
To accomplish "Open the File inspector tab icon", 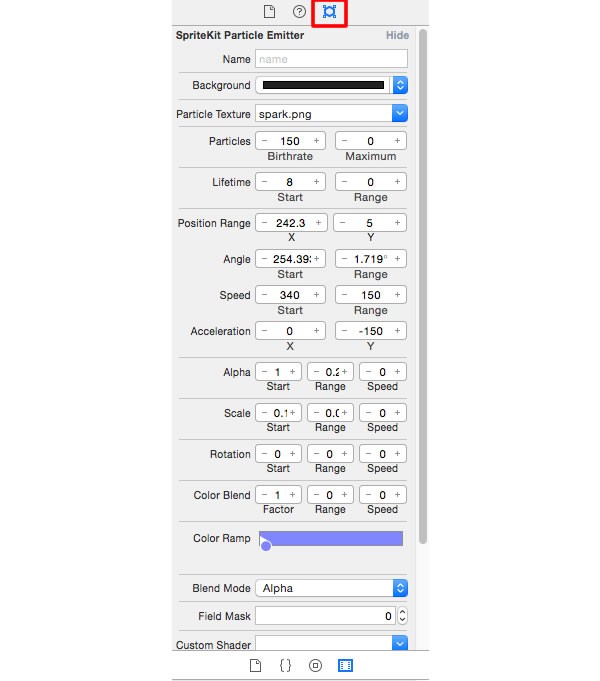I will 269,11.
